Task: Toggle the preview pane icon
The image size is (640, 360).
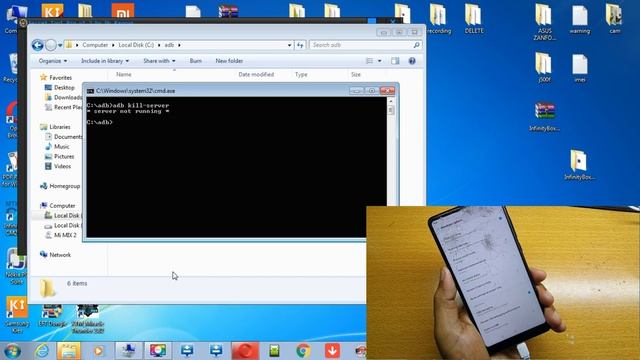Action: pos(395,61)
